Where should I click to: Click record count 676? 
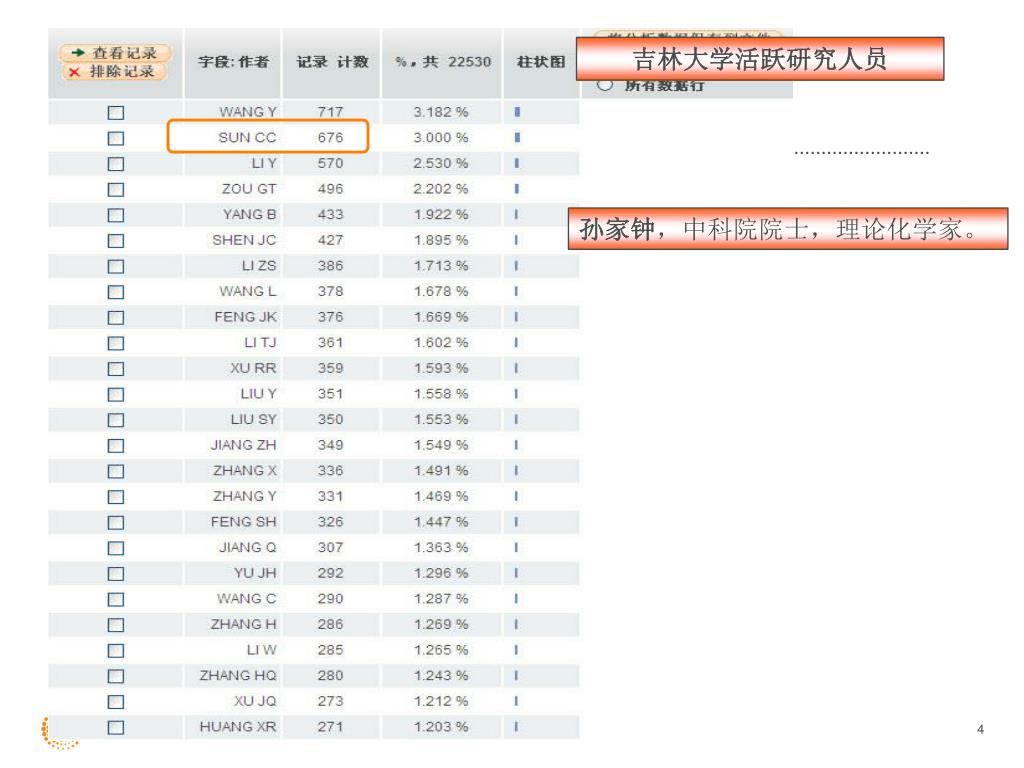[x=330, y=138]
